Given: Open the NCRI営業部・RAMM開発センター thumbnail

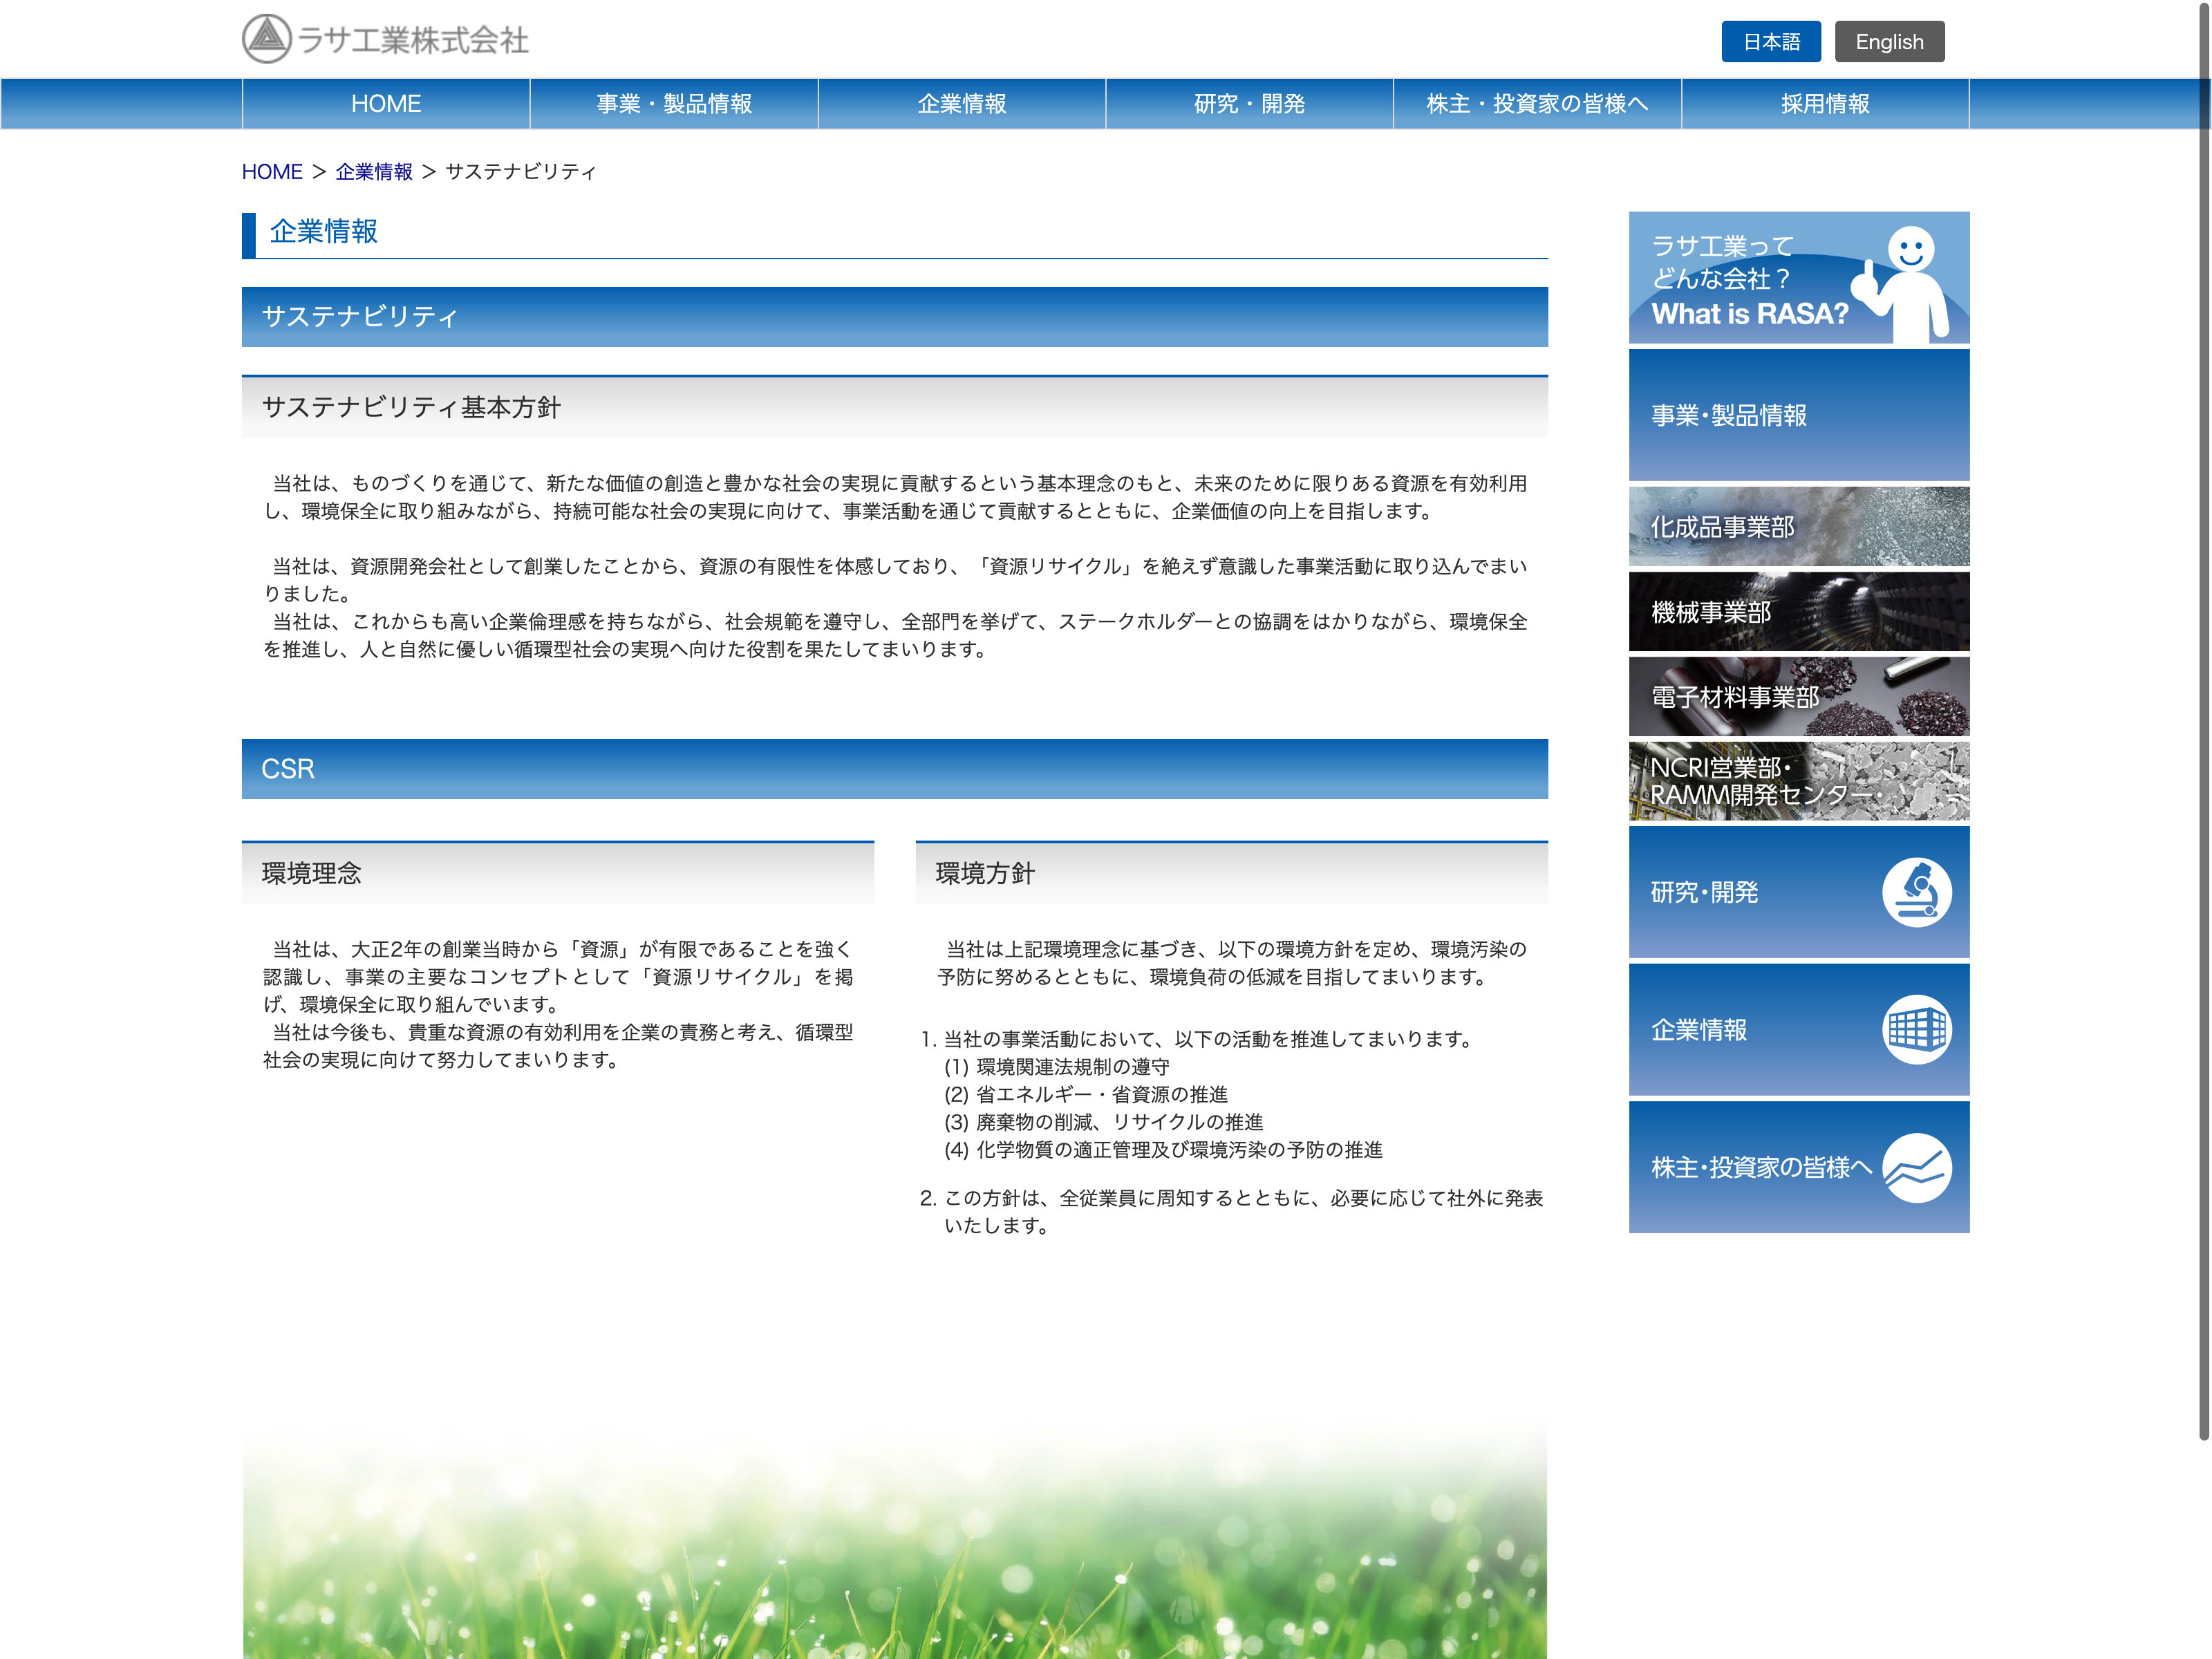Looking at the screenshot, I should point(1798,781).
